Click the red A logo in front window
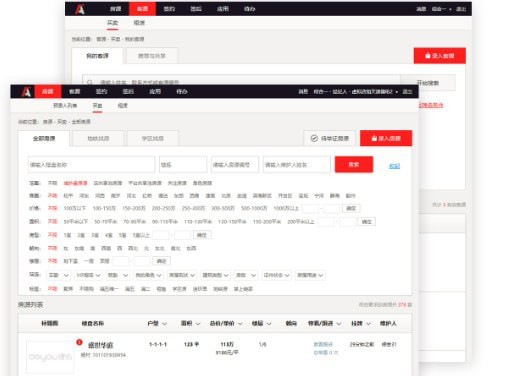This screenshot has height=376, width=508. tap(26, 92)
